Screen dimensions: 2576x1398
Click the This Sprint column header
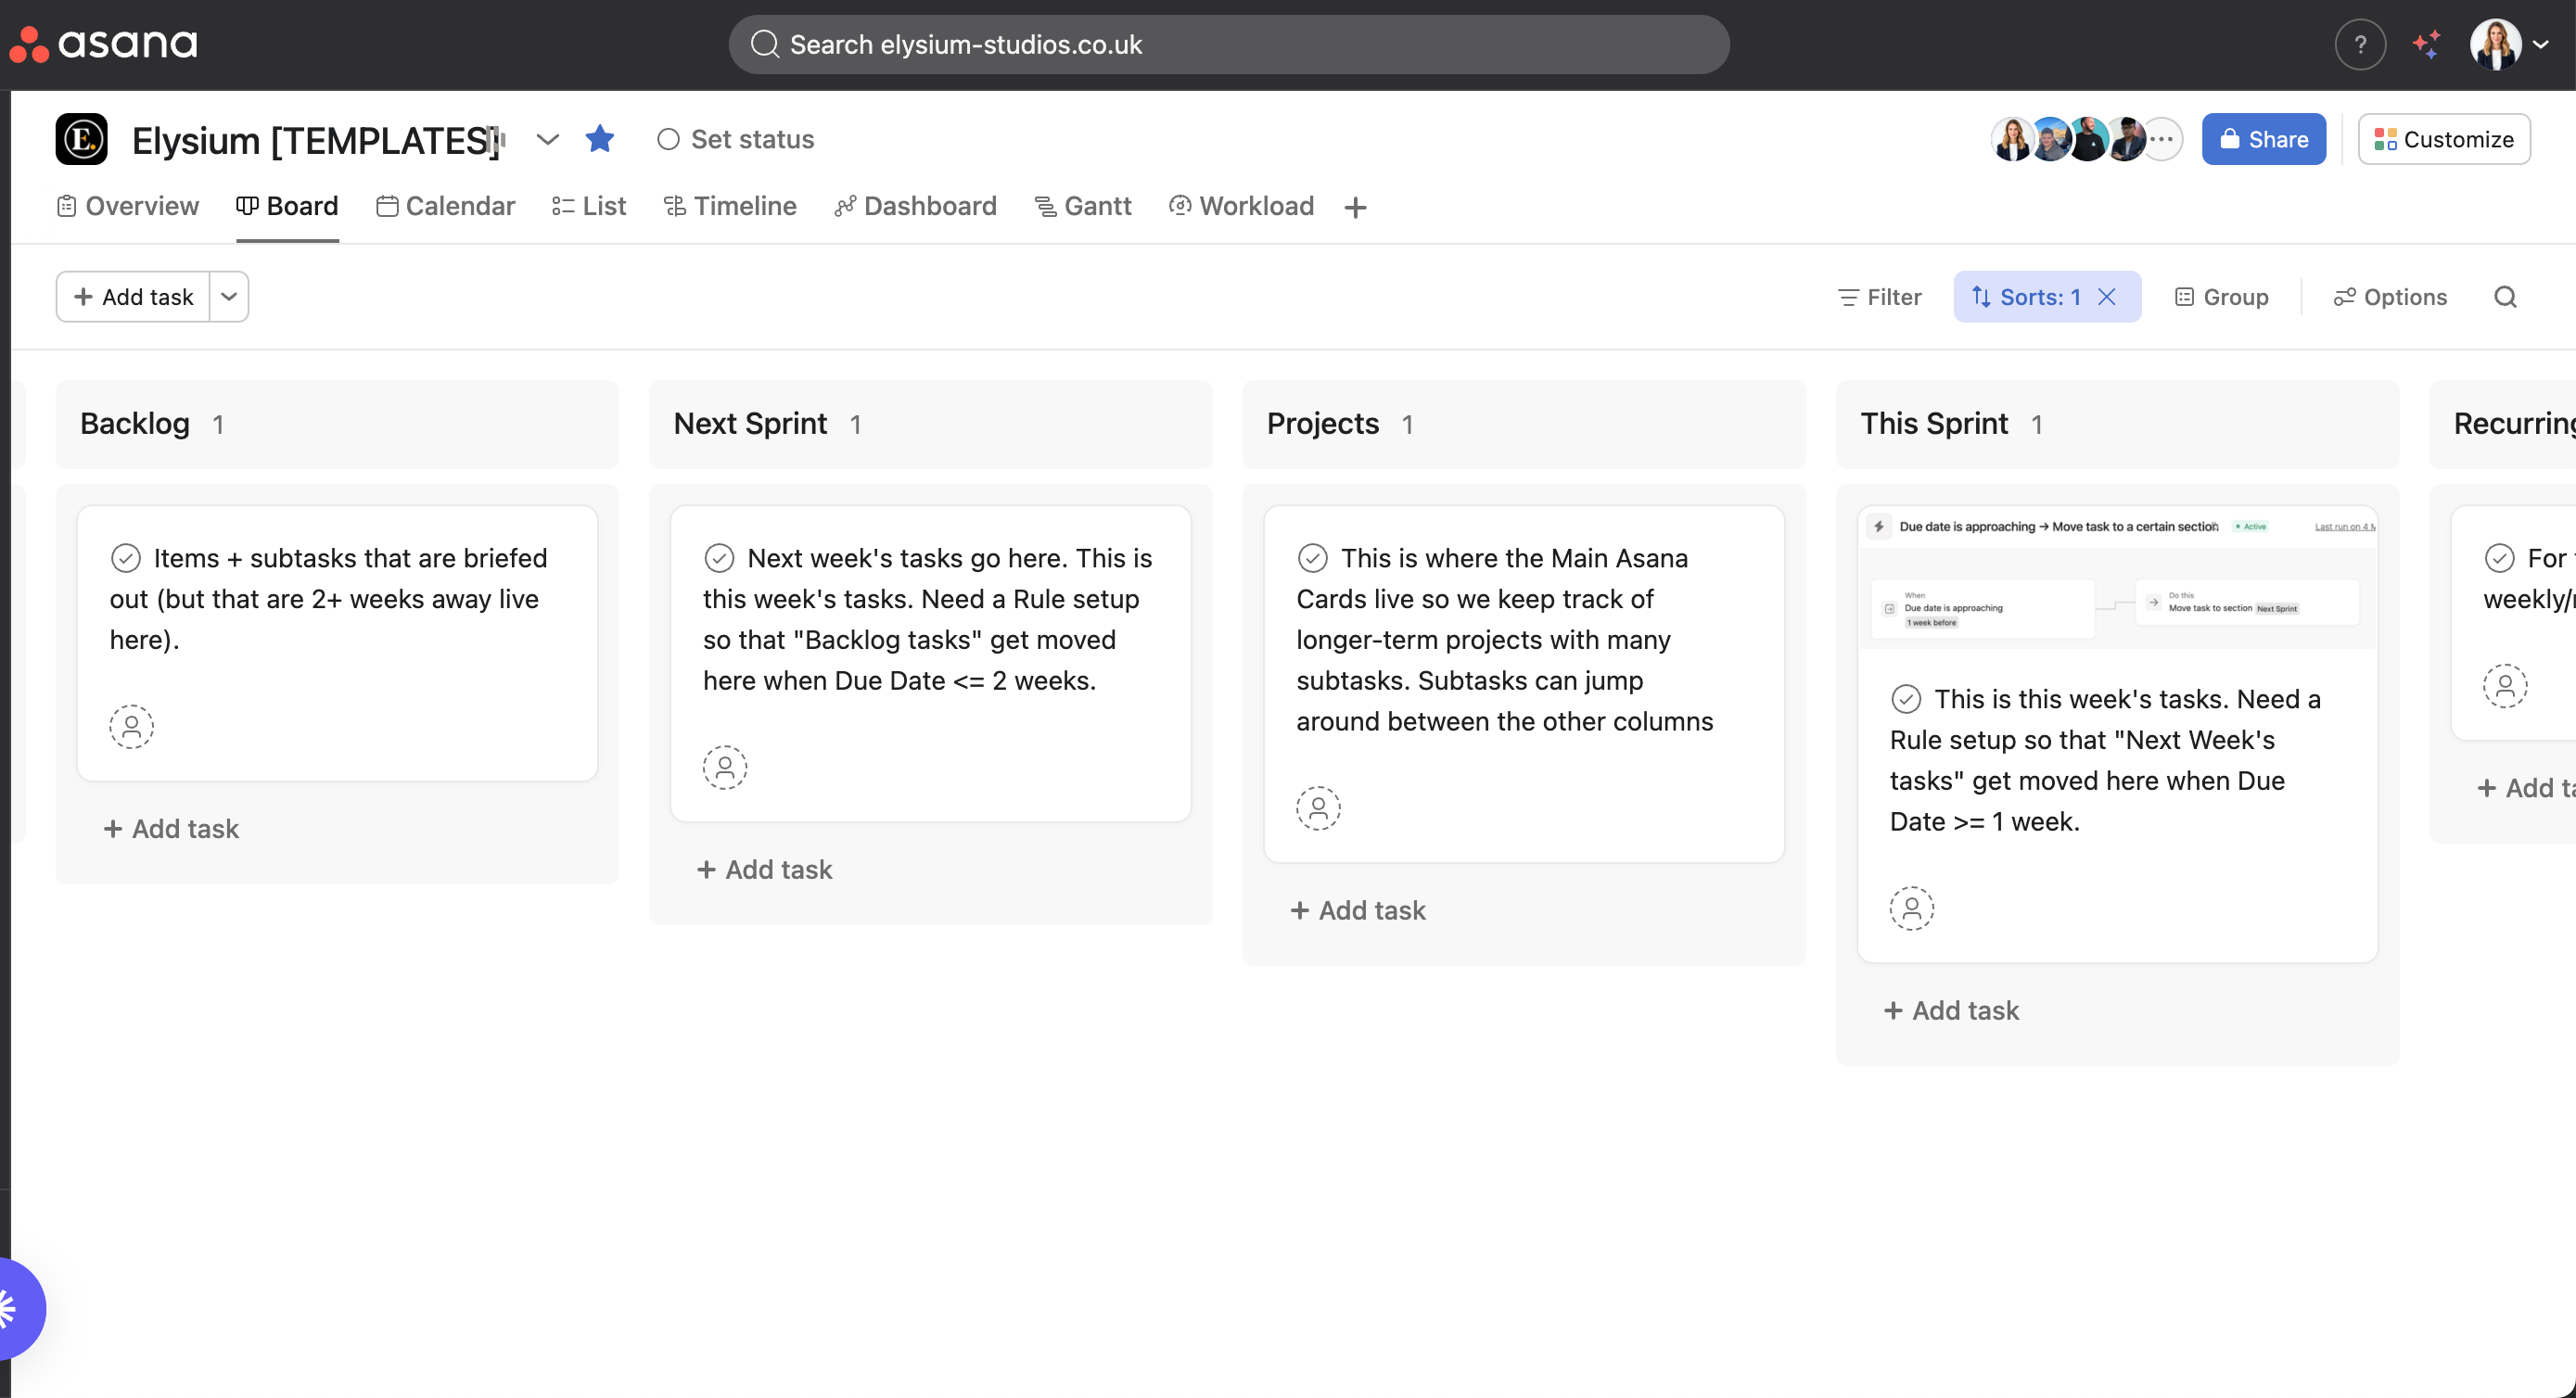tap(2117, 424)
